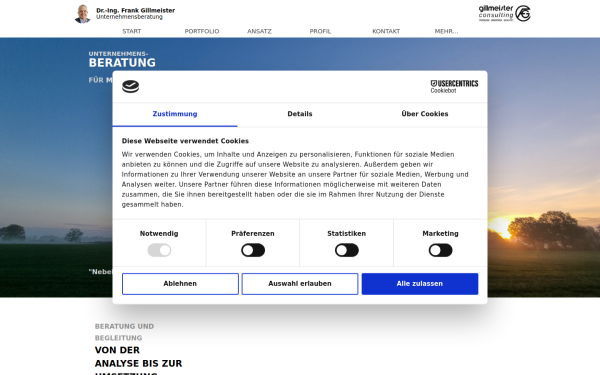Open the KONTAKT menu item

point(386,31)
